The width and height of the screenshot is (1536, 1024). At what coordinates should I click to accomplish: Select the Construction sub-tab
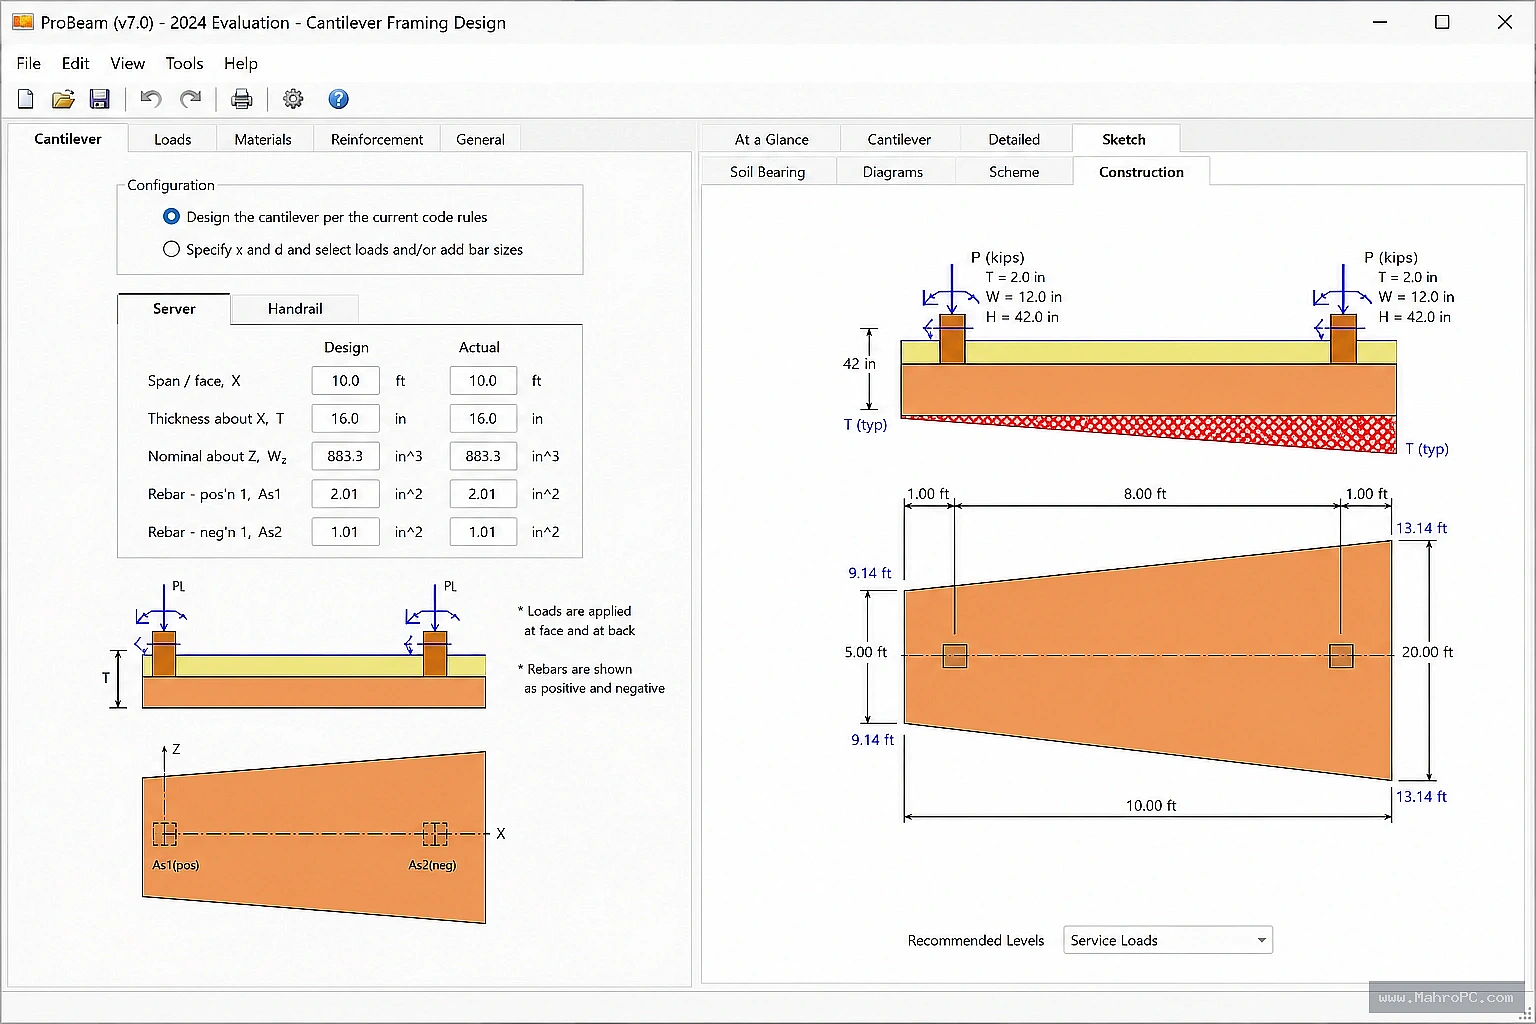[1141, 171]
